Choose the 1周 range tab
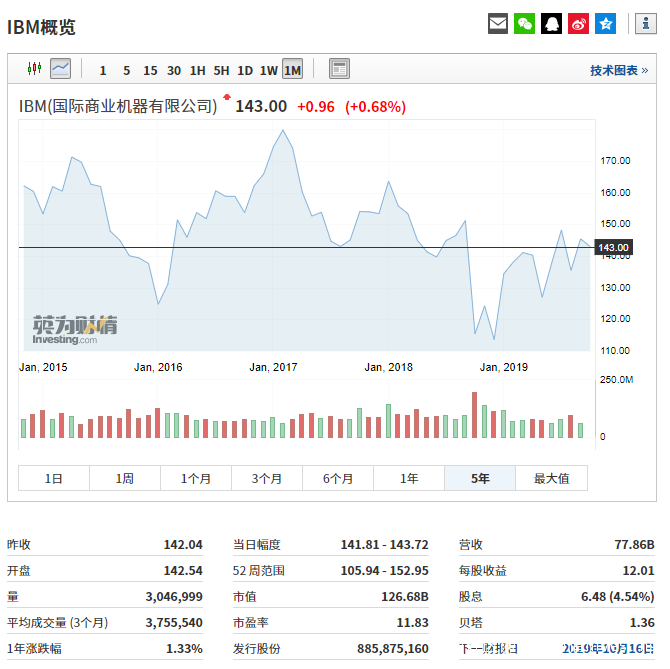Screen dimensions: 670x669 click(125, 478)
